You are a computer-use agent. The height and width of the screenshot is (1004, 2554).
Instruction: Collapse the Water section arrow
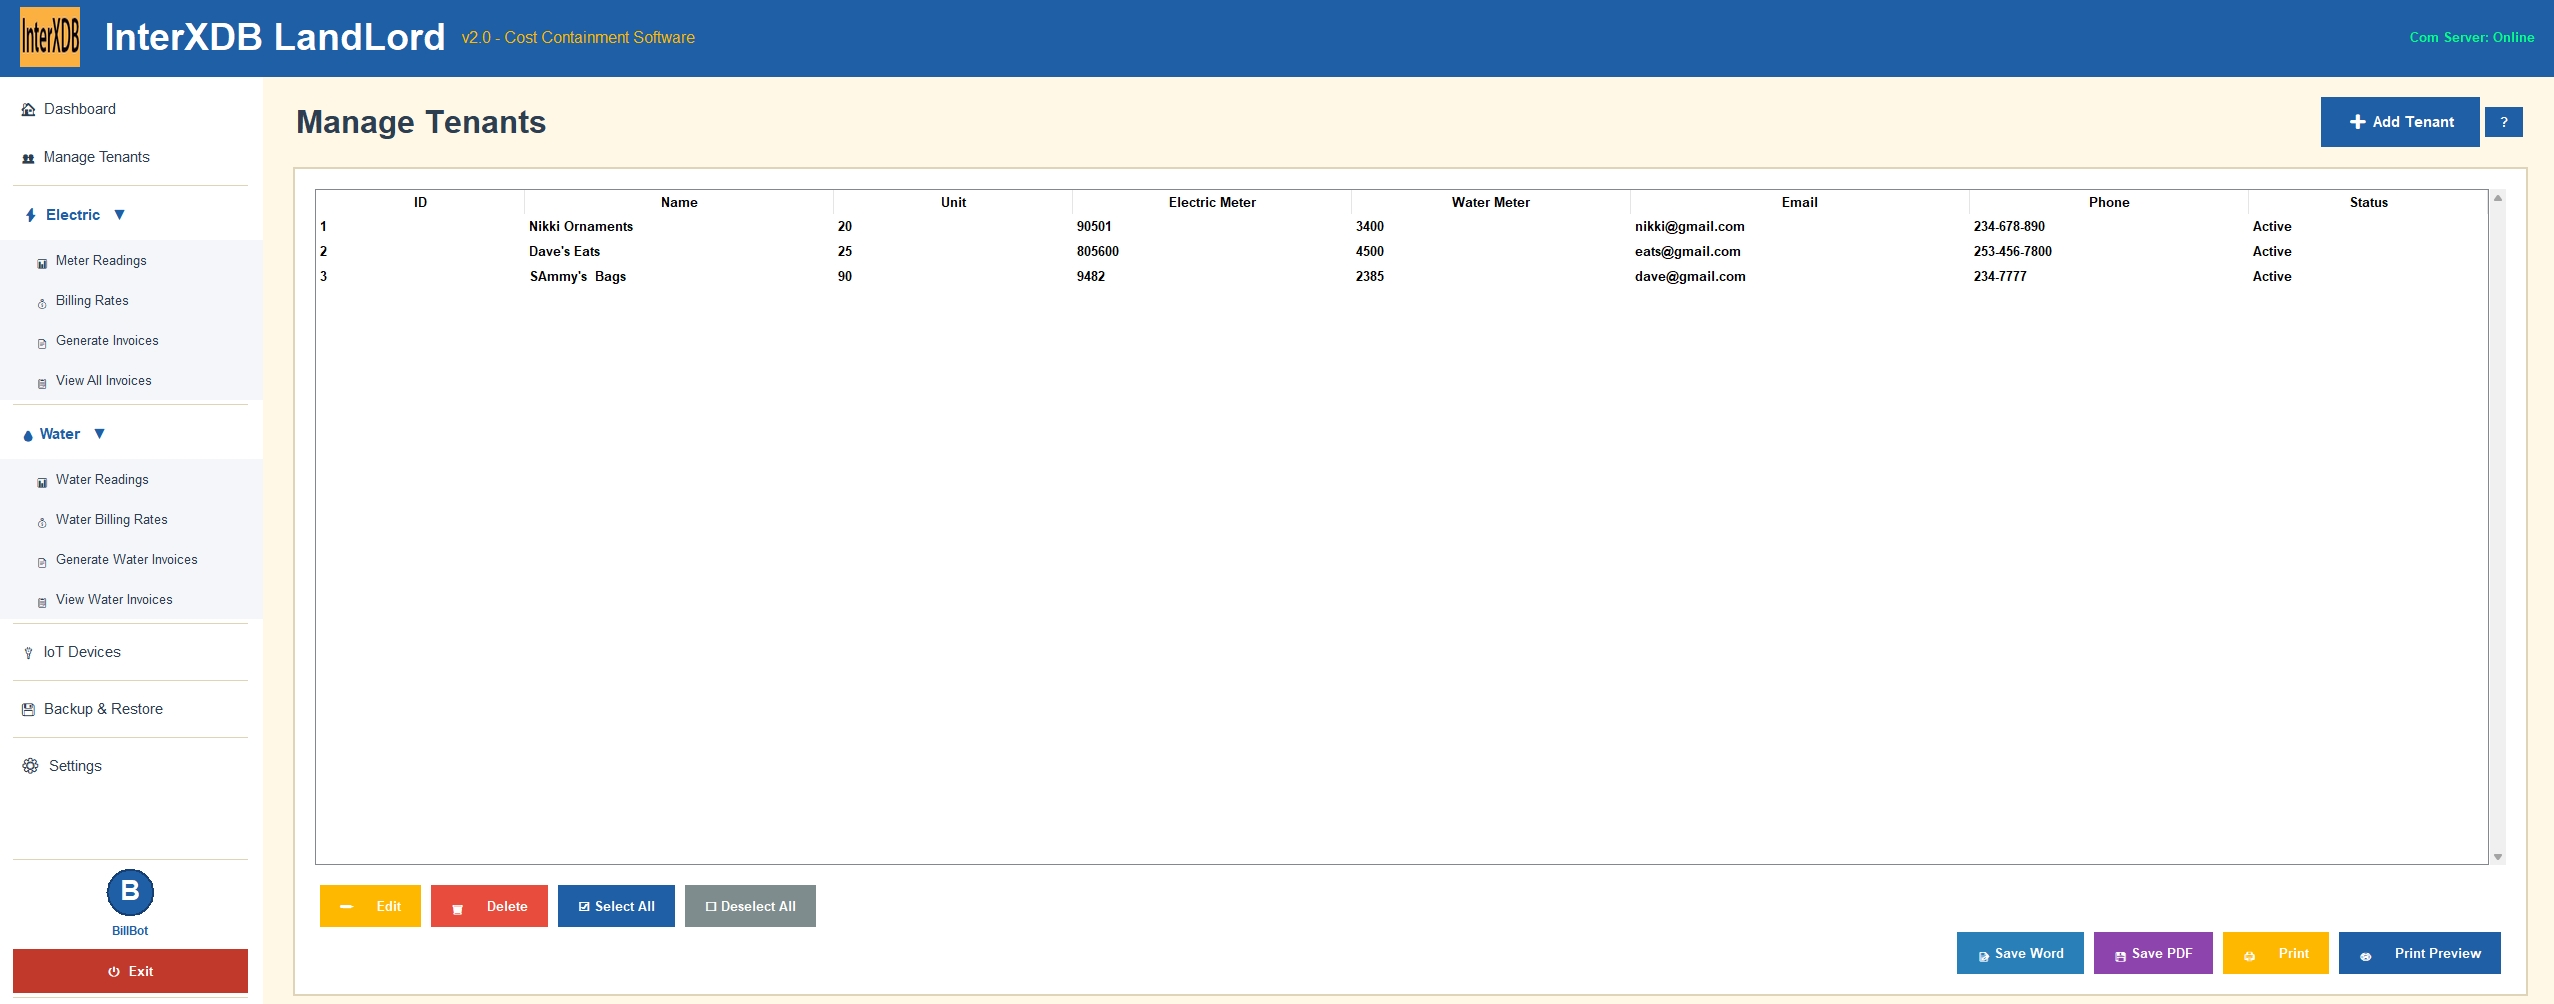99,434
